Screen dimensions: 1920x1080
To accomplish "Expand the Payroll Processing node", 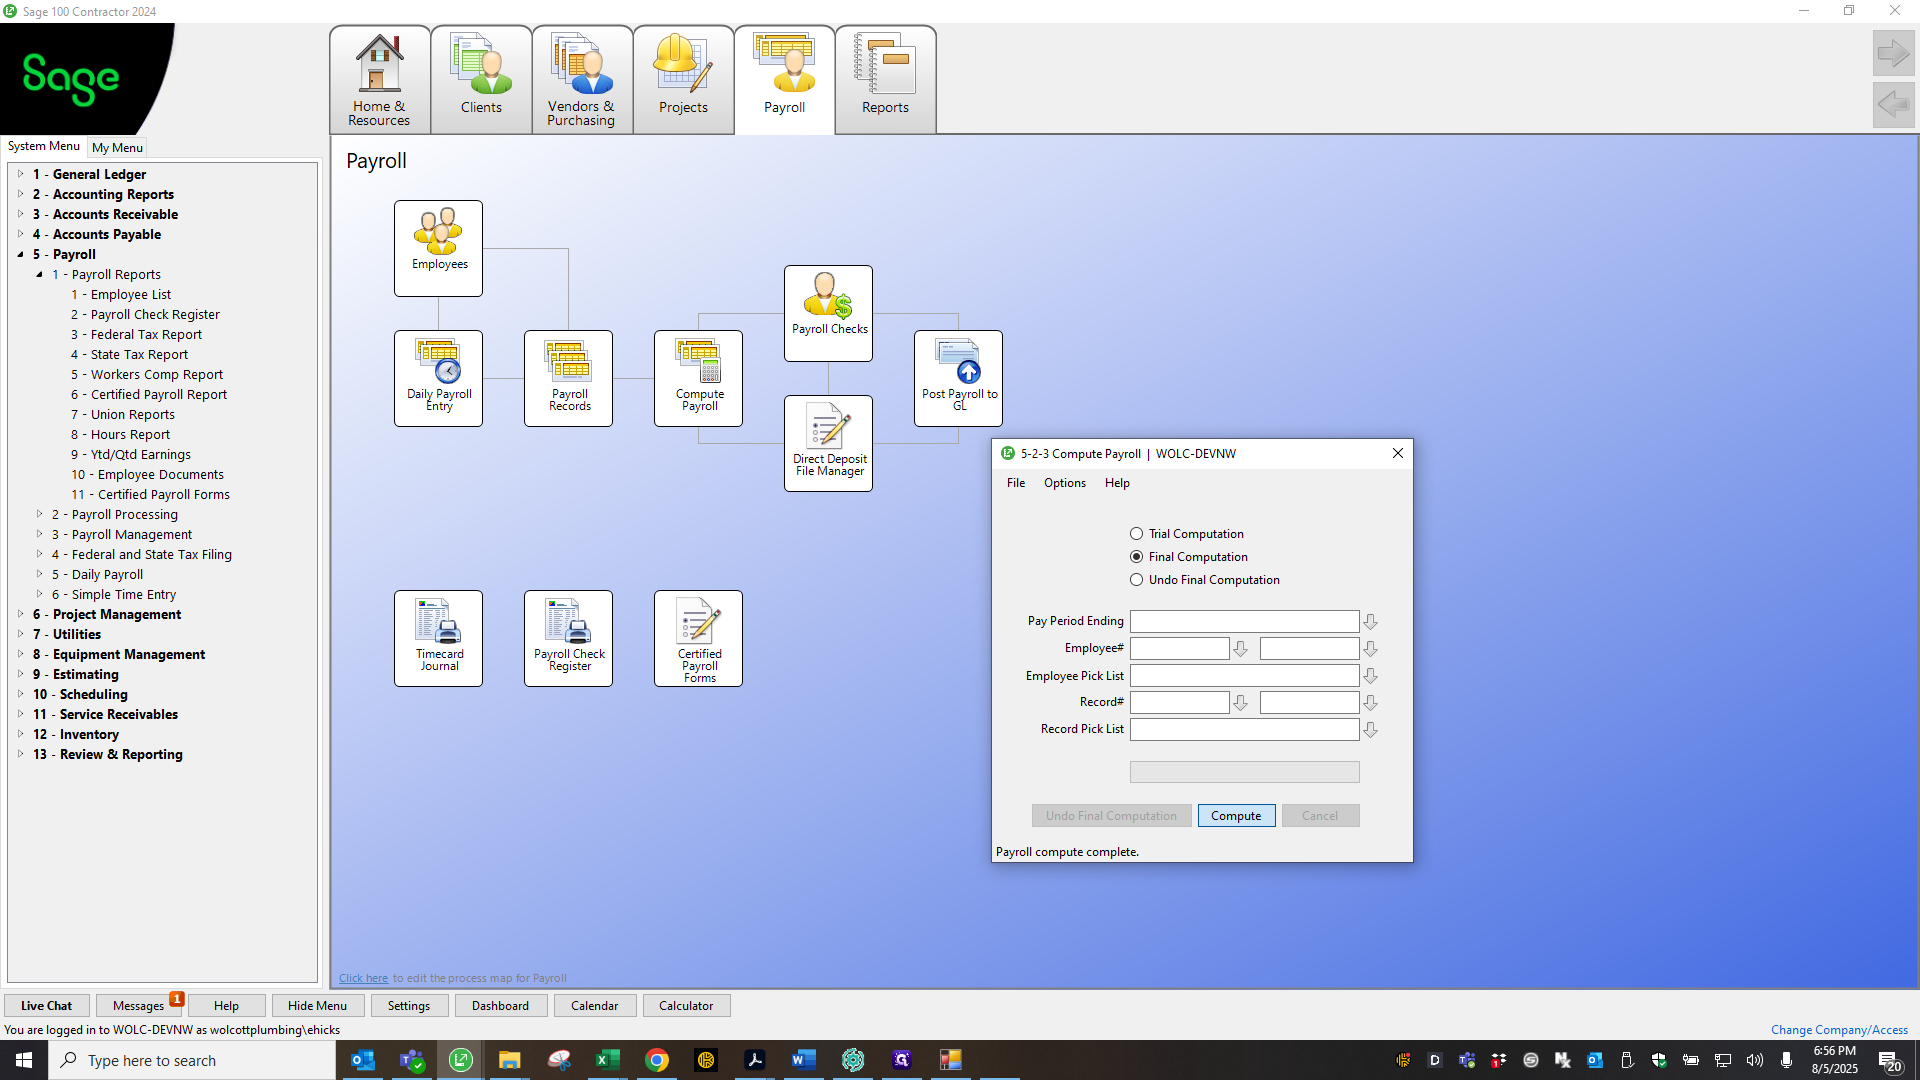I will point(40,514).
